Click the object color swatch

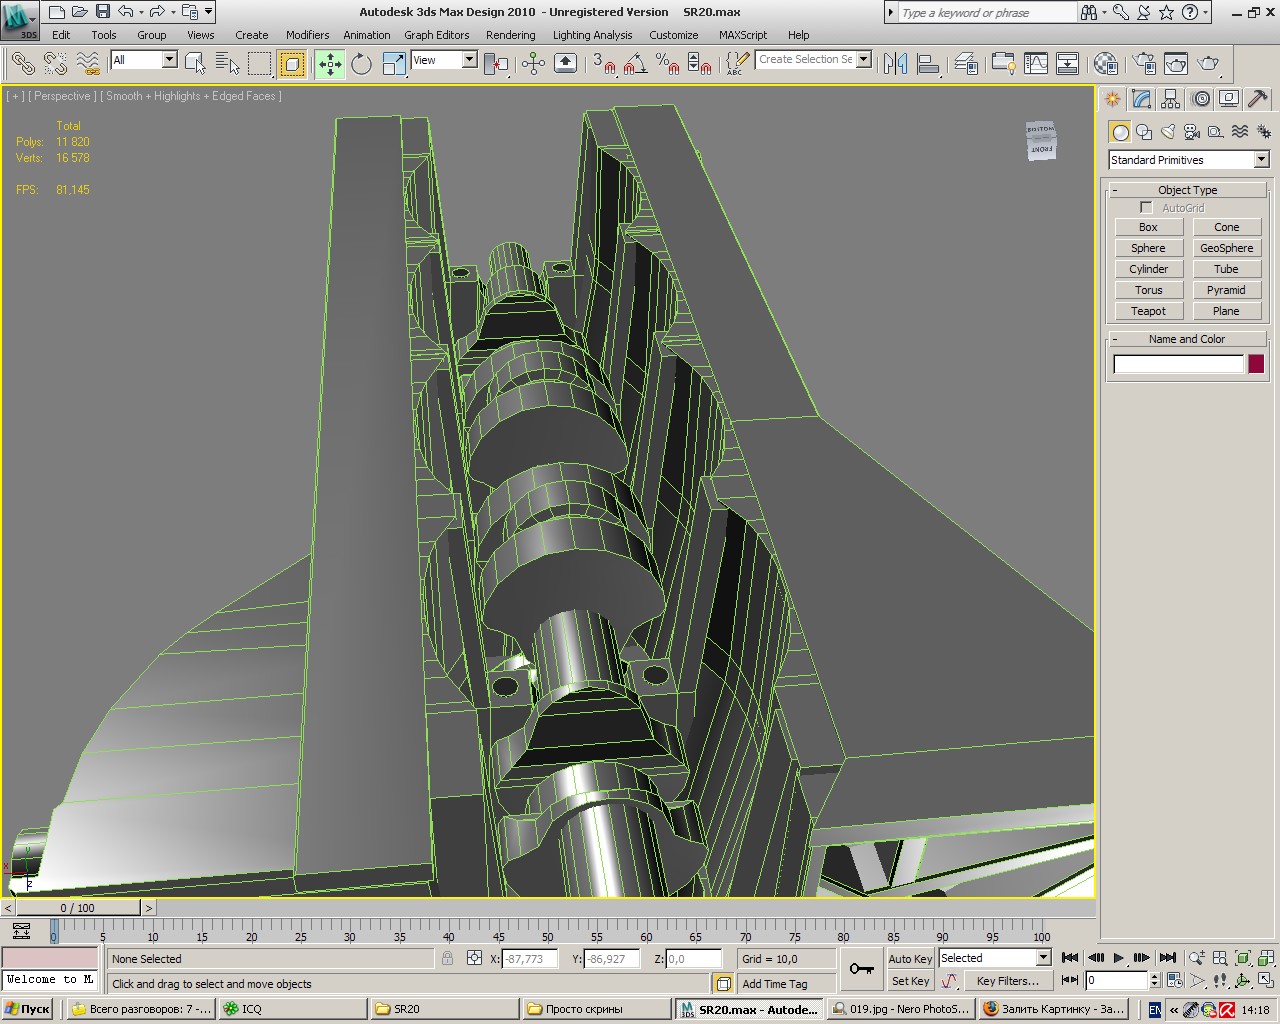(x=1256, y=364)
